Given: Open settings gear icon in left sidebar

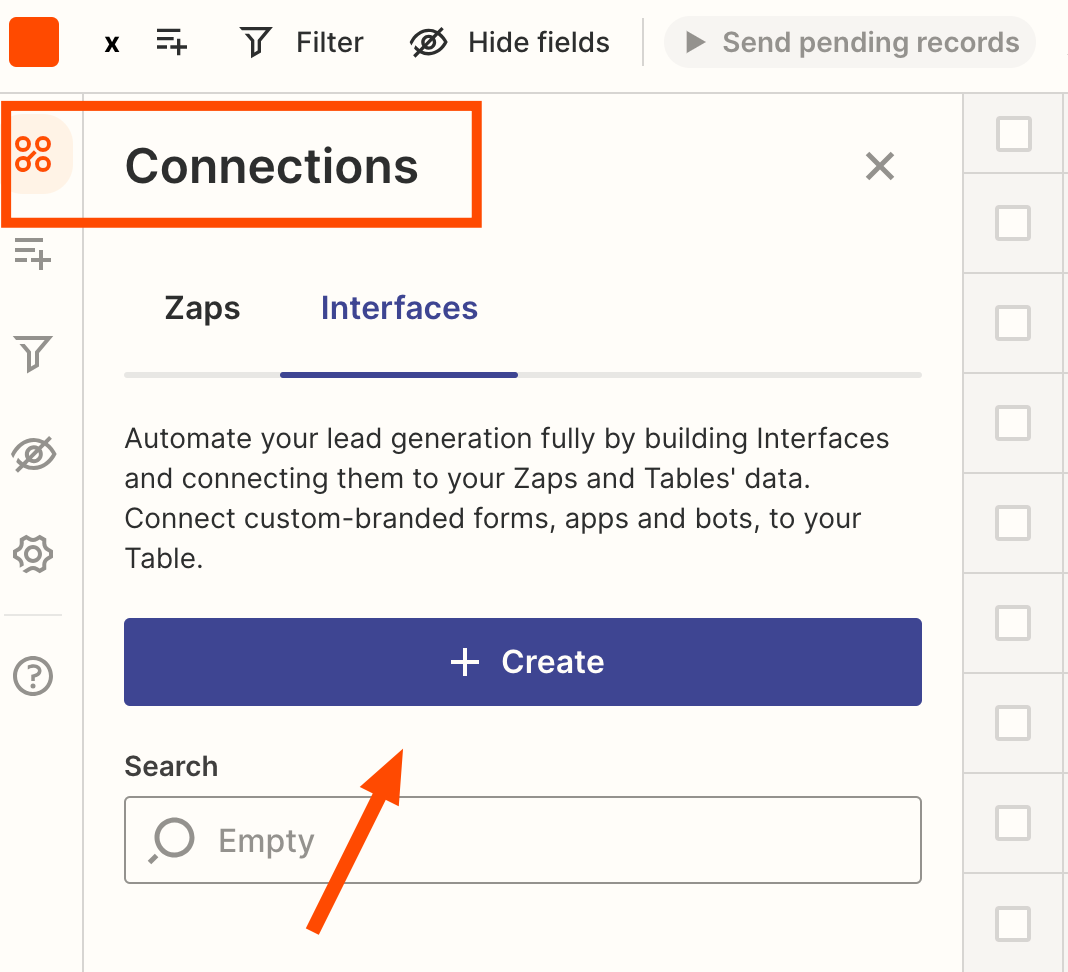Looking at the screenshot, I should tap(33, 554).
